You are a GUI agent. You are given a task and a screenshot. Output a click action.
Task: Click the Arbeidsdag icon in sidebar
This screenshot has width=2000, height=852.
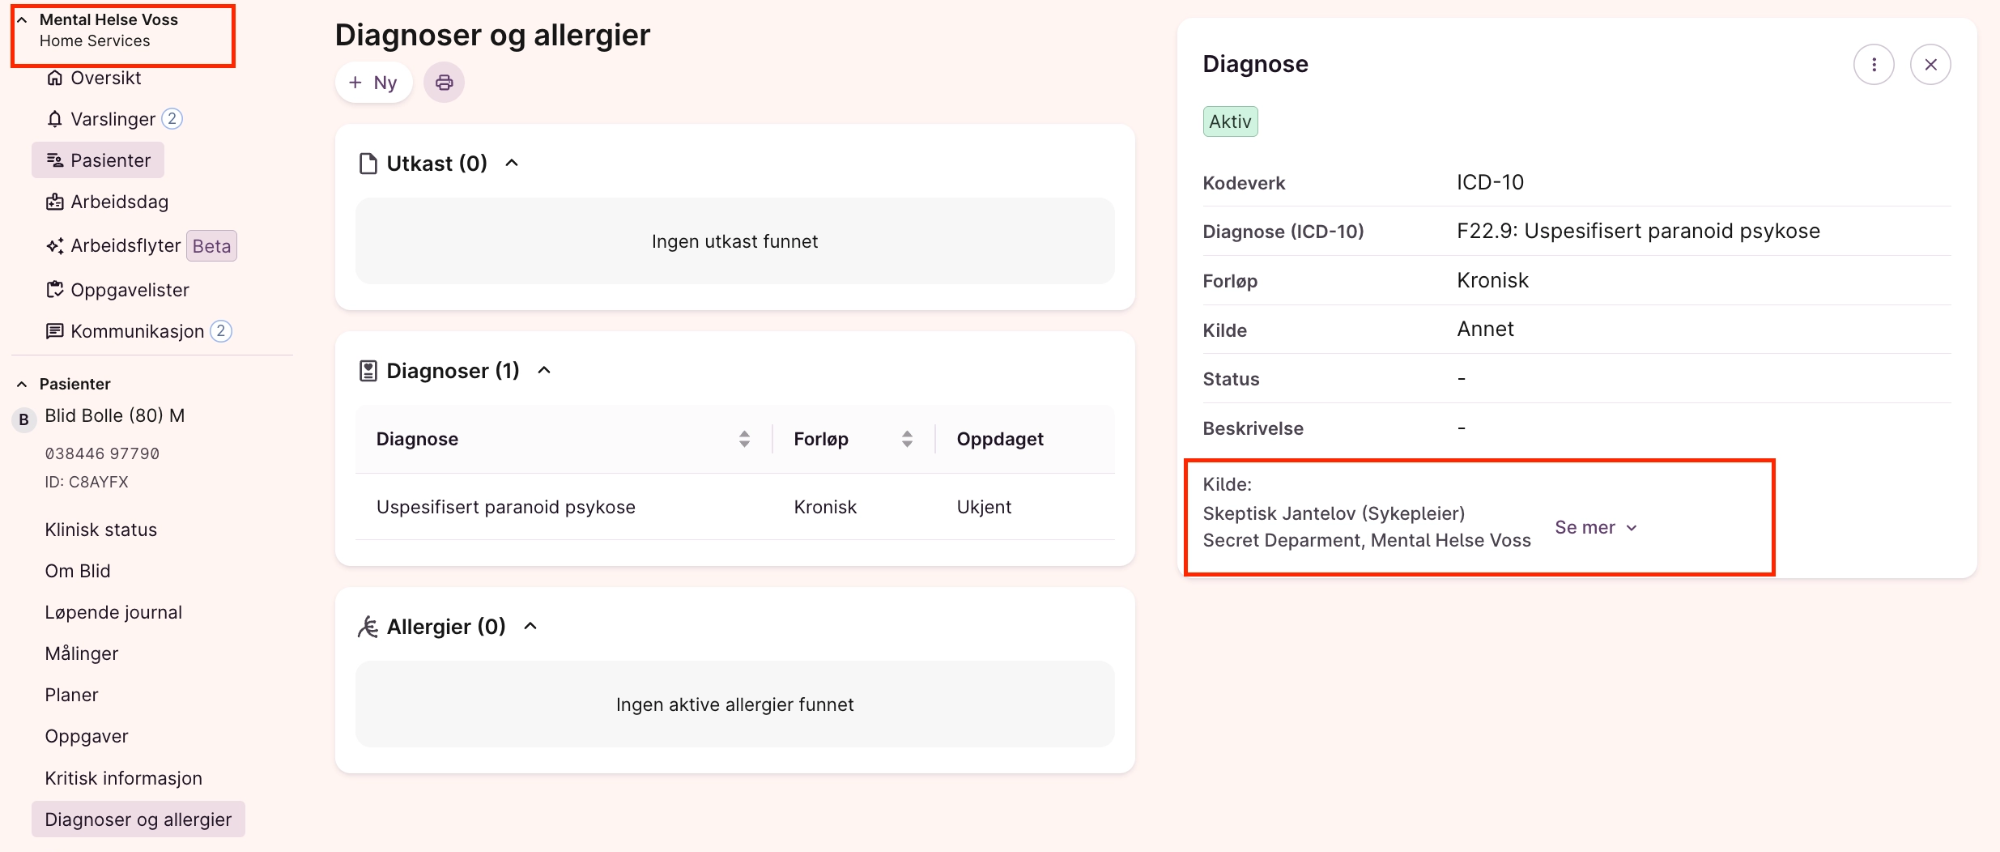pos(55,202)
